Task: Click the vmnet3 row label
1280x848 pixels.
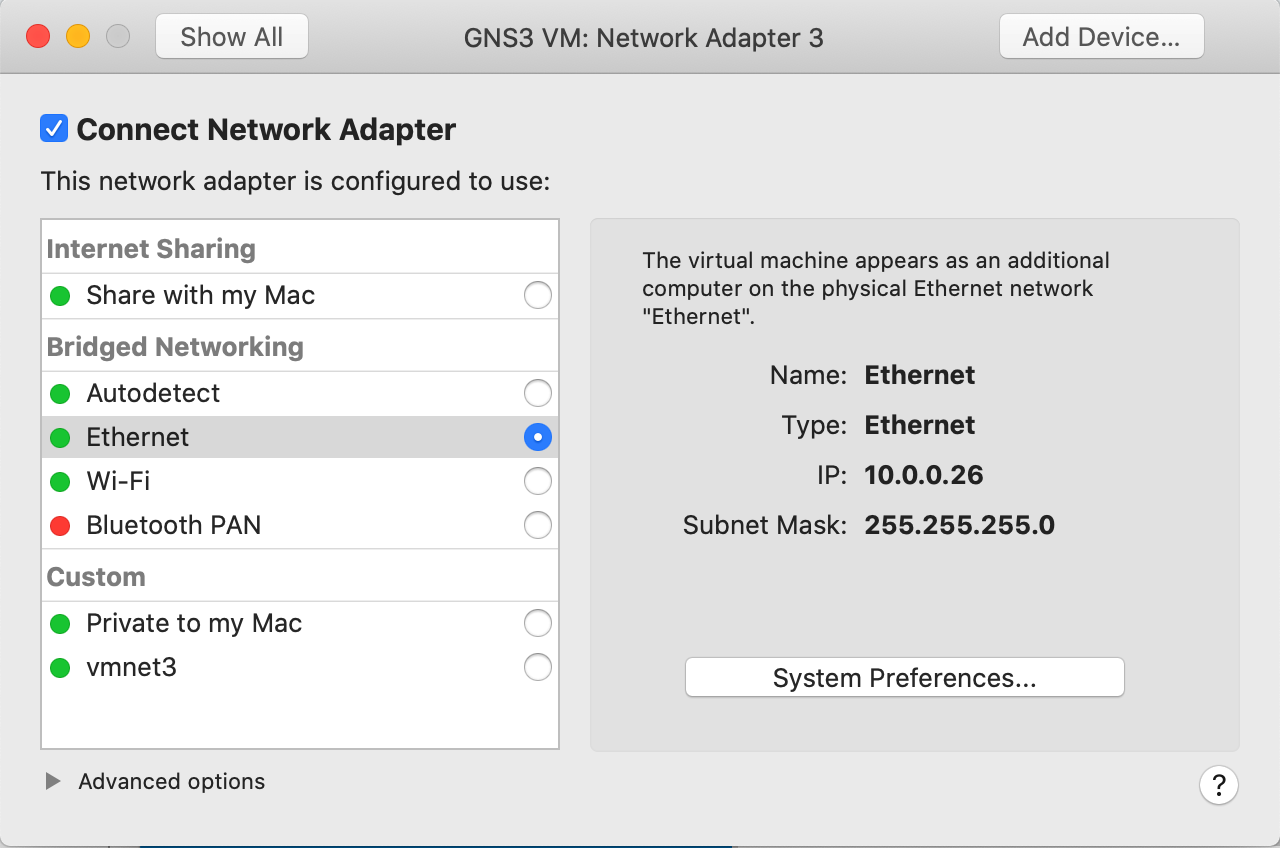Action: 132,667
